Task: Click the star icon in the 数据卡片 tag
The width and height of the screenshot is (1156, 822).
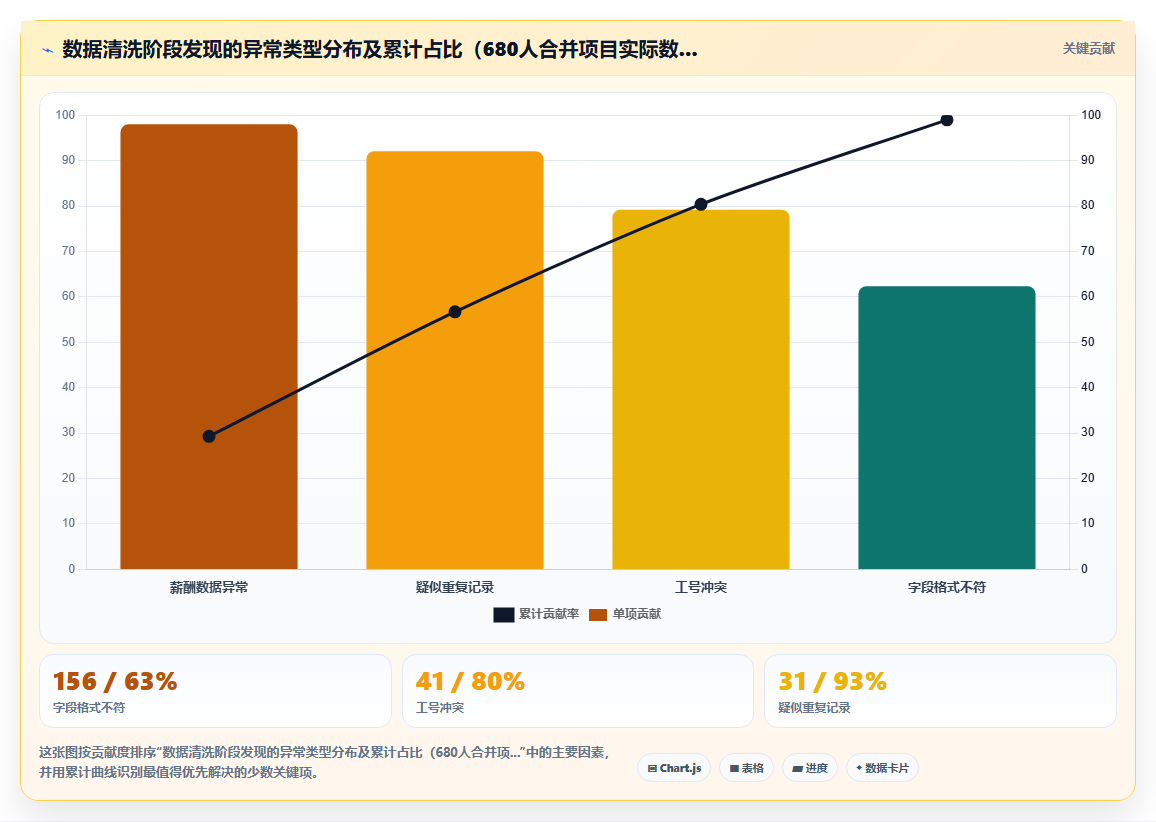Action: [x=859, y=768]
